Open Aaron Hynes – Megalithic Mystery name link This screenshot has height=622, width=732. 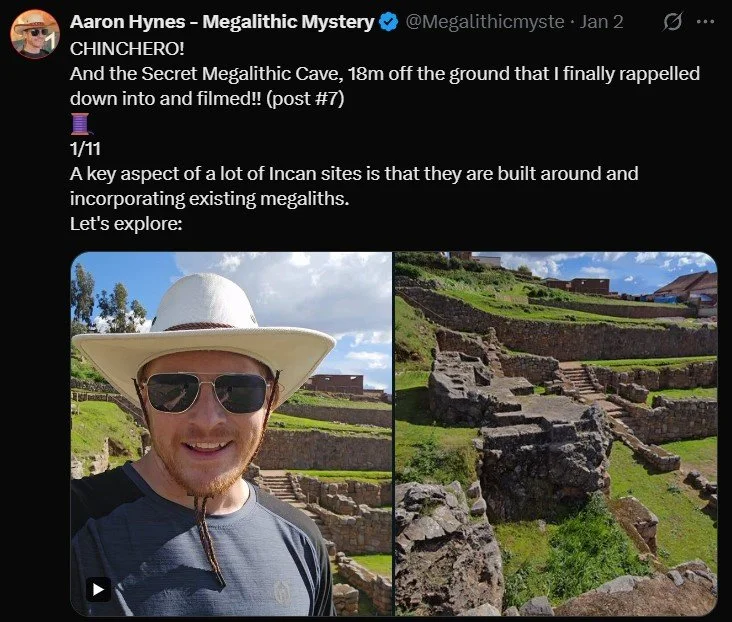pyautogui.click(x=222, y=22)
